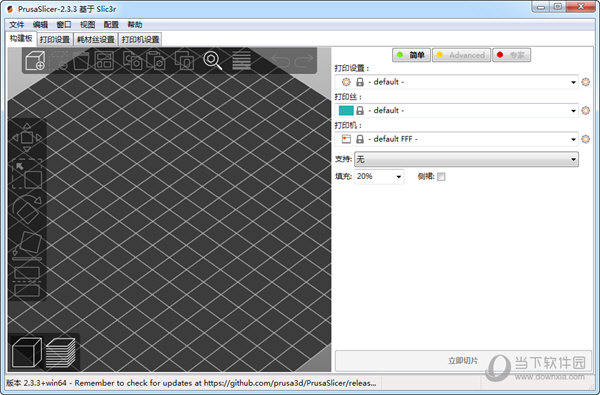Viewport: 600px width, 395px height.
Task: Expand the 填充 20% infill dropdown
Action: (379, 176)
